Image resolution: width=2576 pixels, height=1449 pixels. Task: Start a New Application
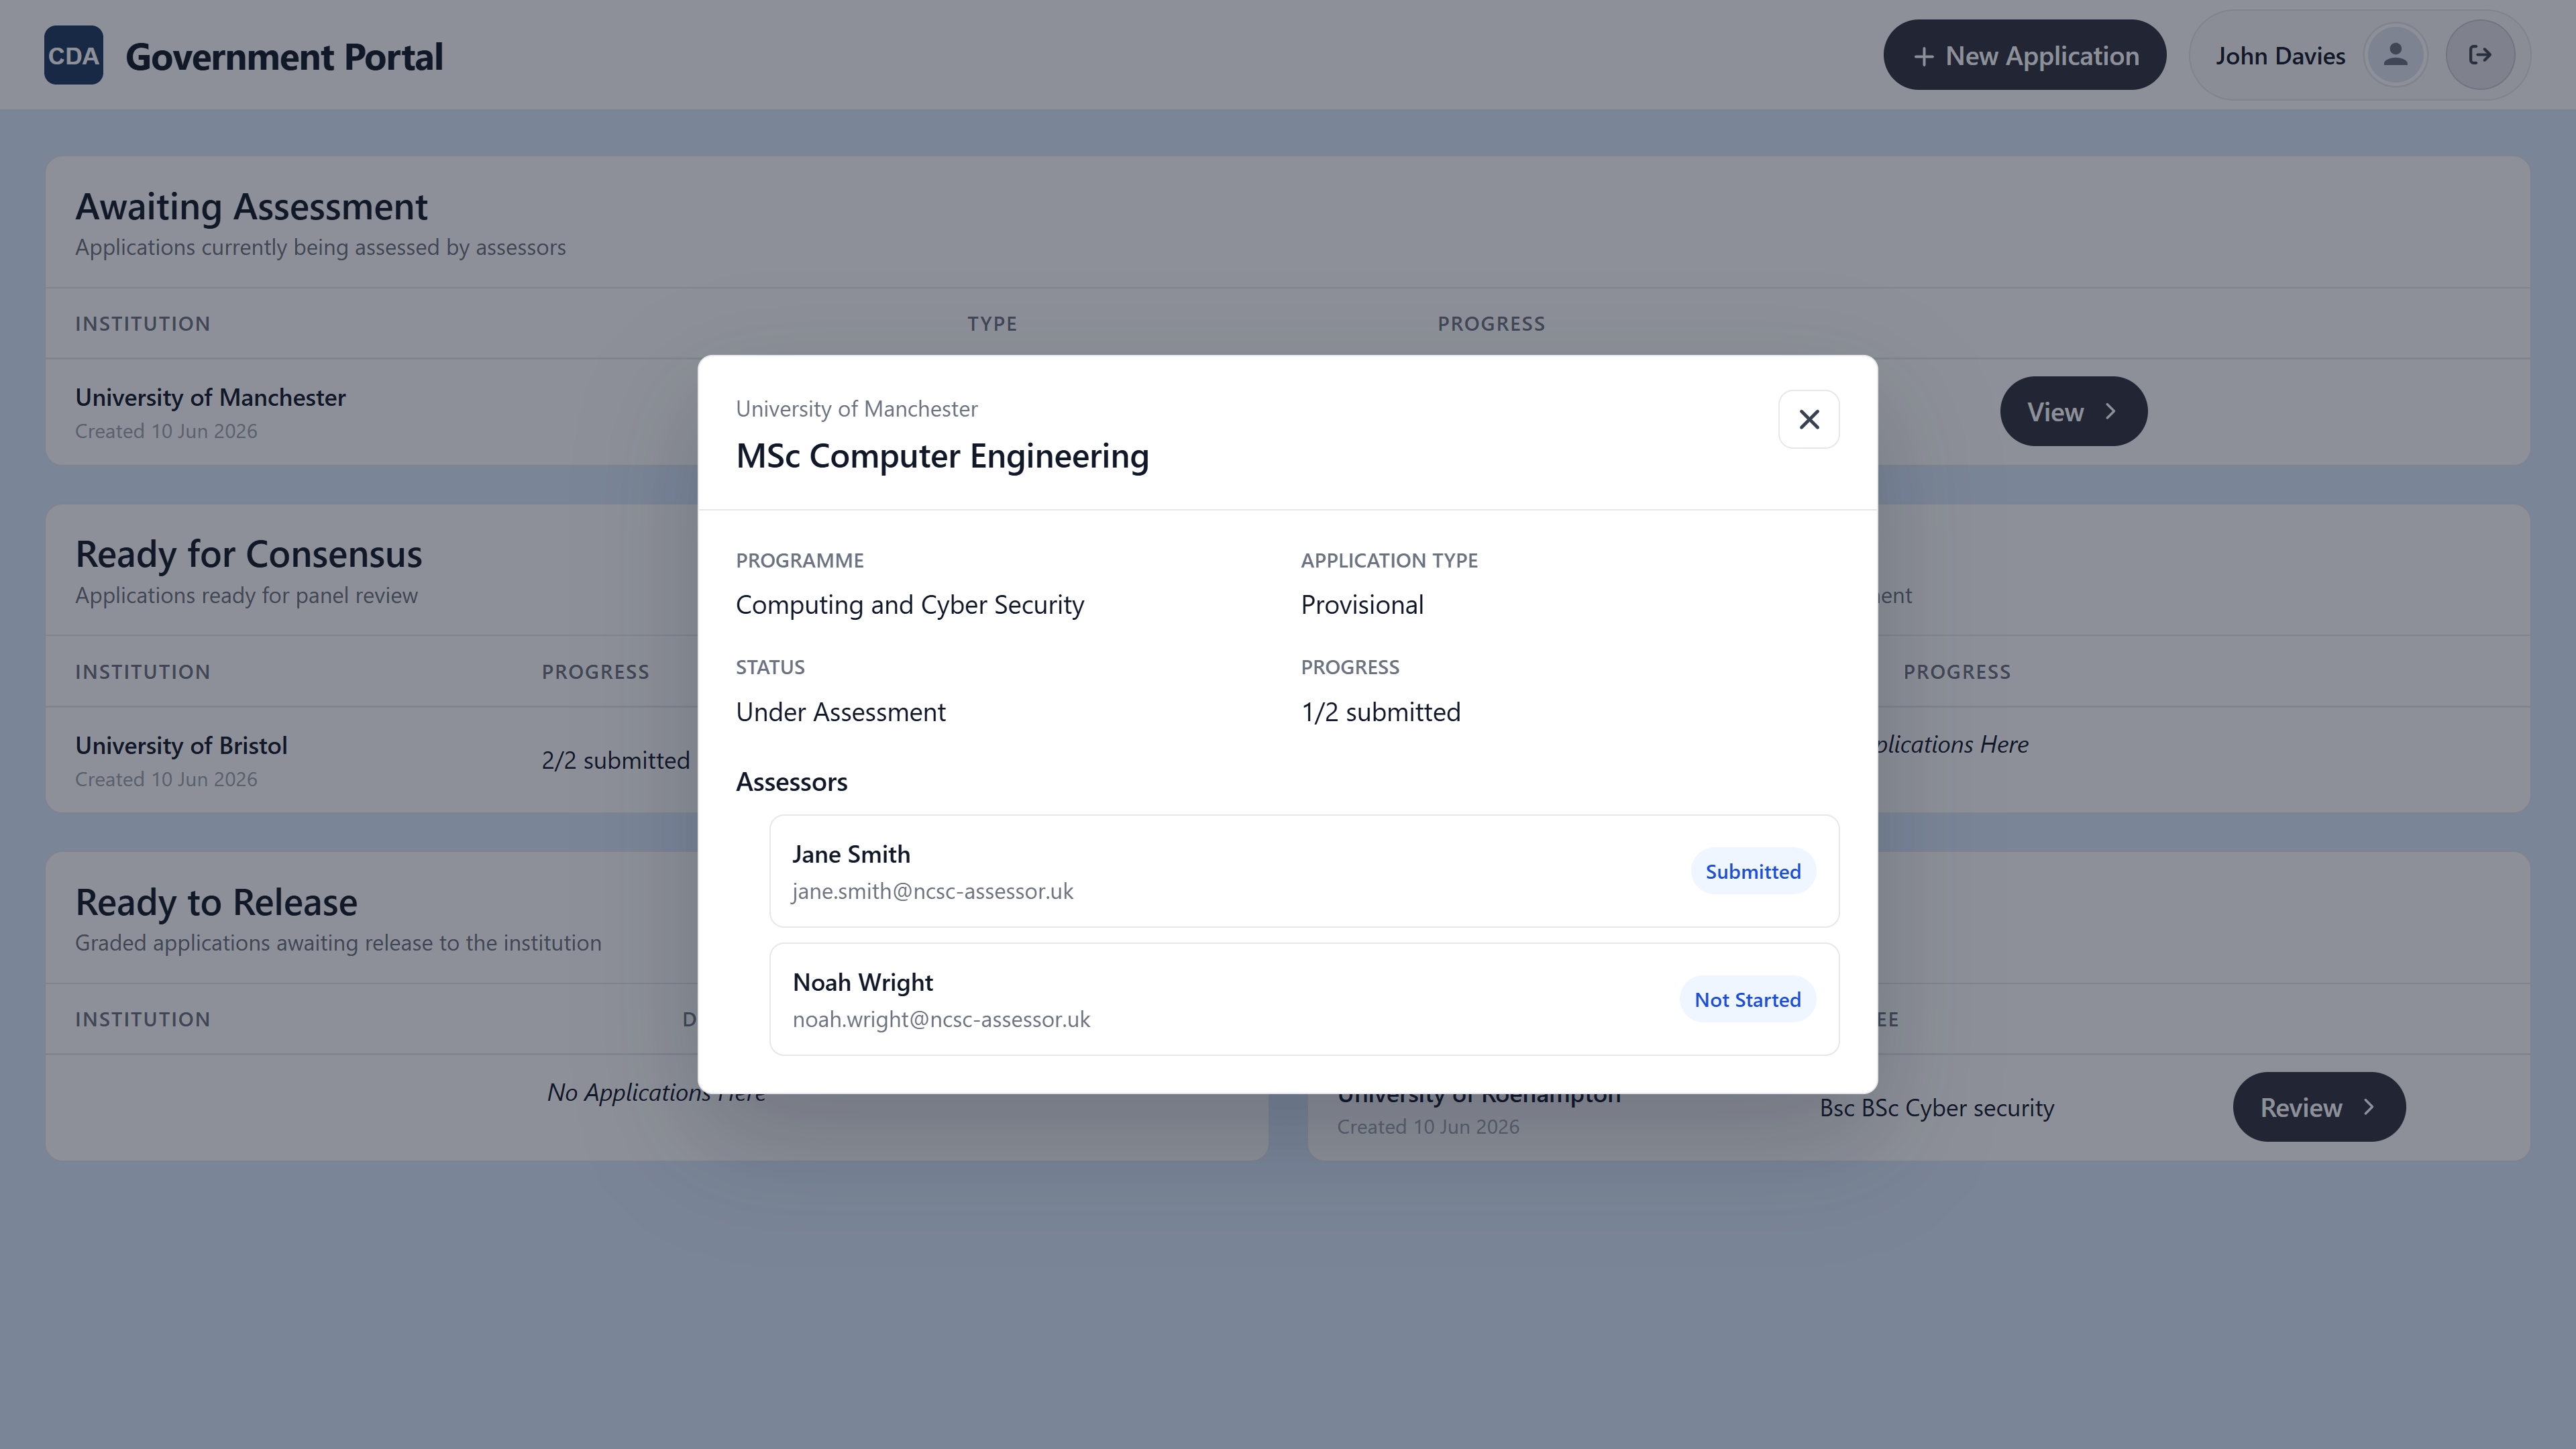click(2024, 55)
